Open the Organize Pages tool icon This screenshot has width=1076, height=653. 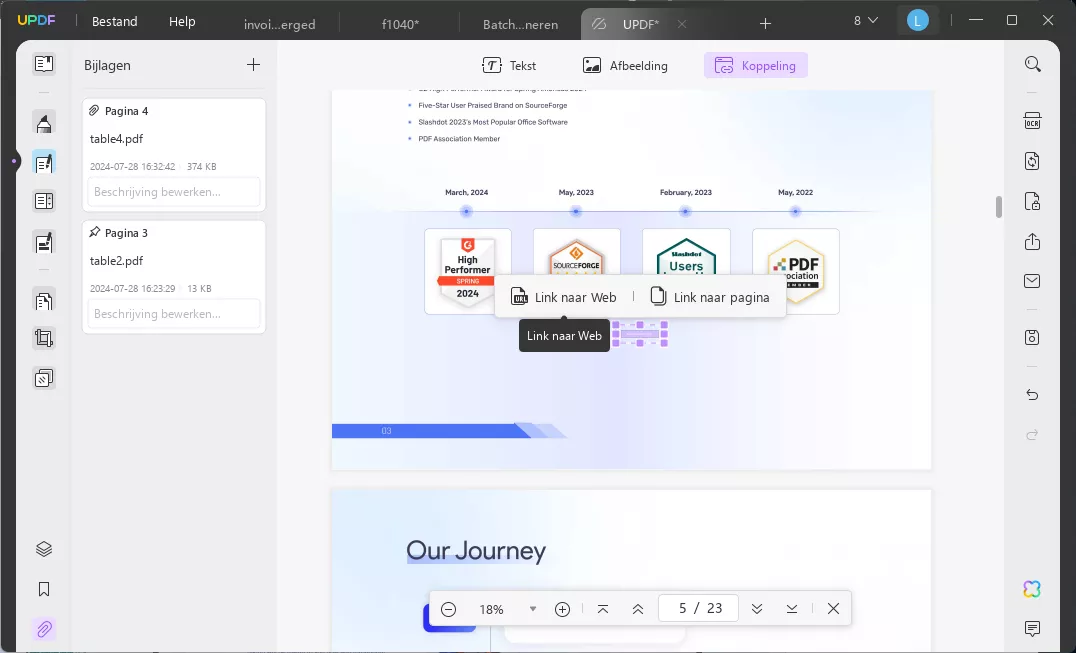44,300
